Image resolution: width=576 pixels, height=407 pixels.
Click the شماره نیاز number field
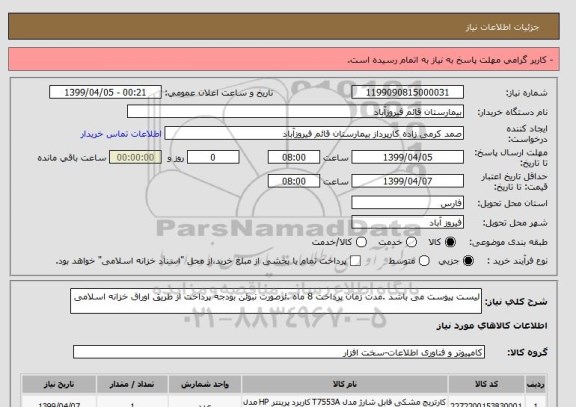(x=407, y=92)
